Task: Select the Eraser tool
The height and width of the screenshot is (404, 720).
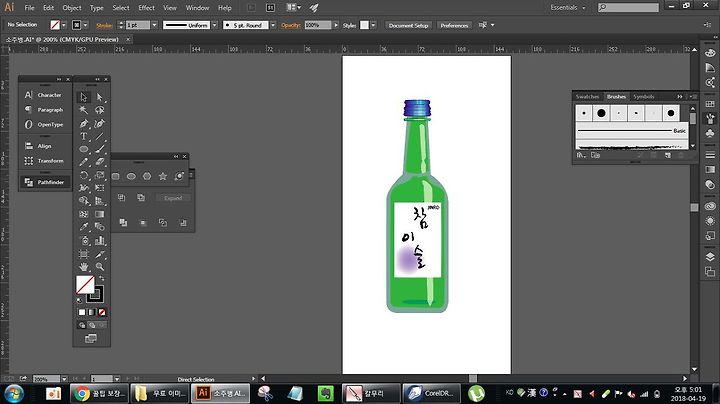Action: 100,162
